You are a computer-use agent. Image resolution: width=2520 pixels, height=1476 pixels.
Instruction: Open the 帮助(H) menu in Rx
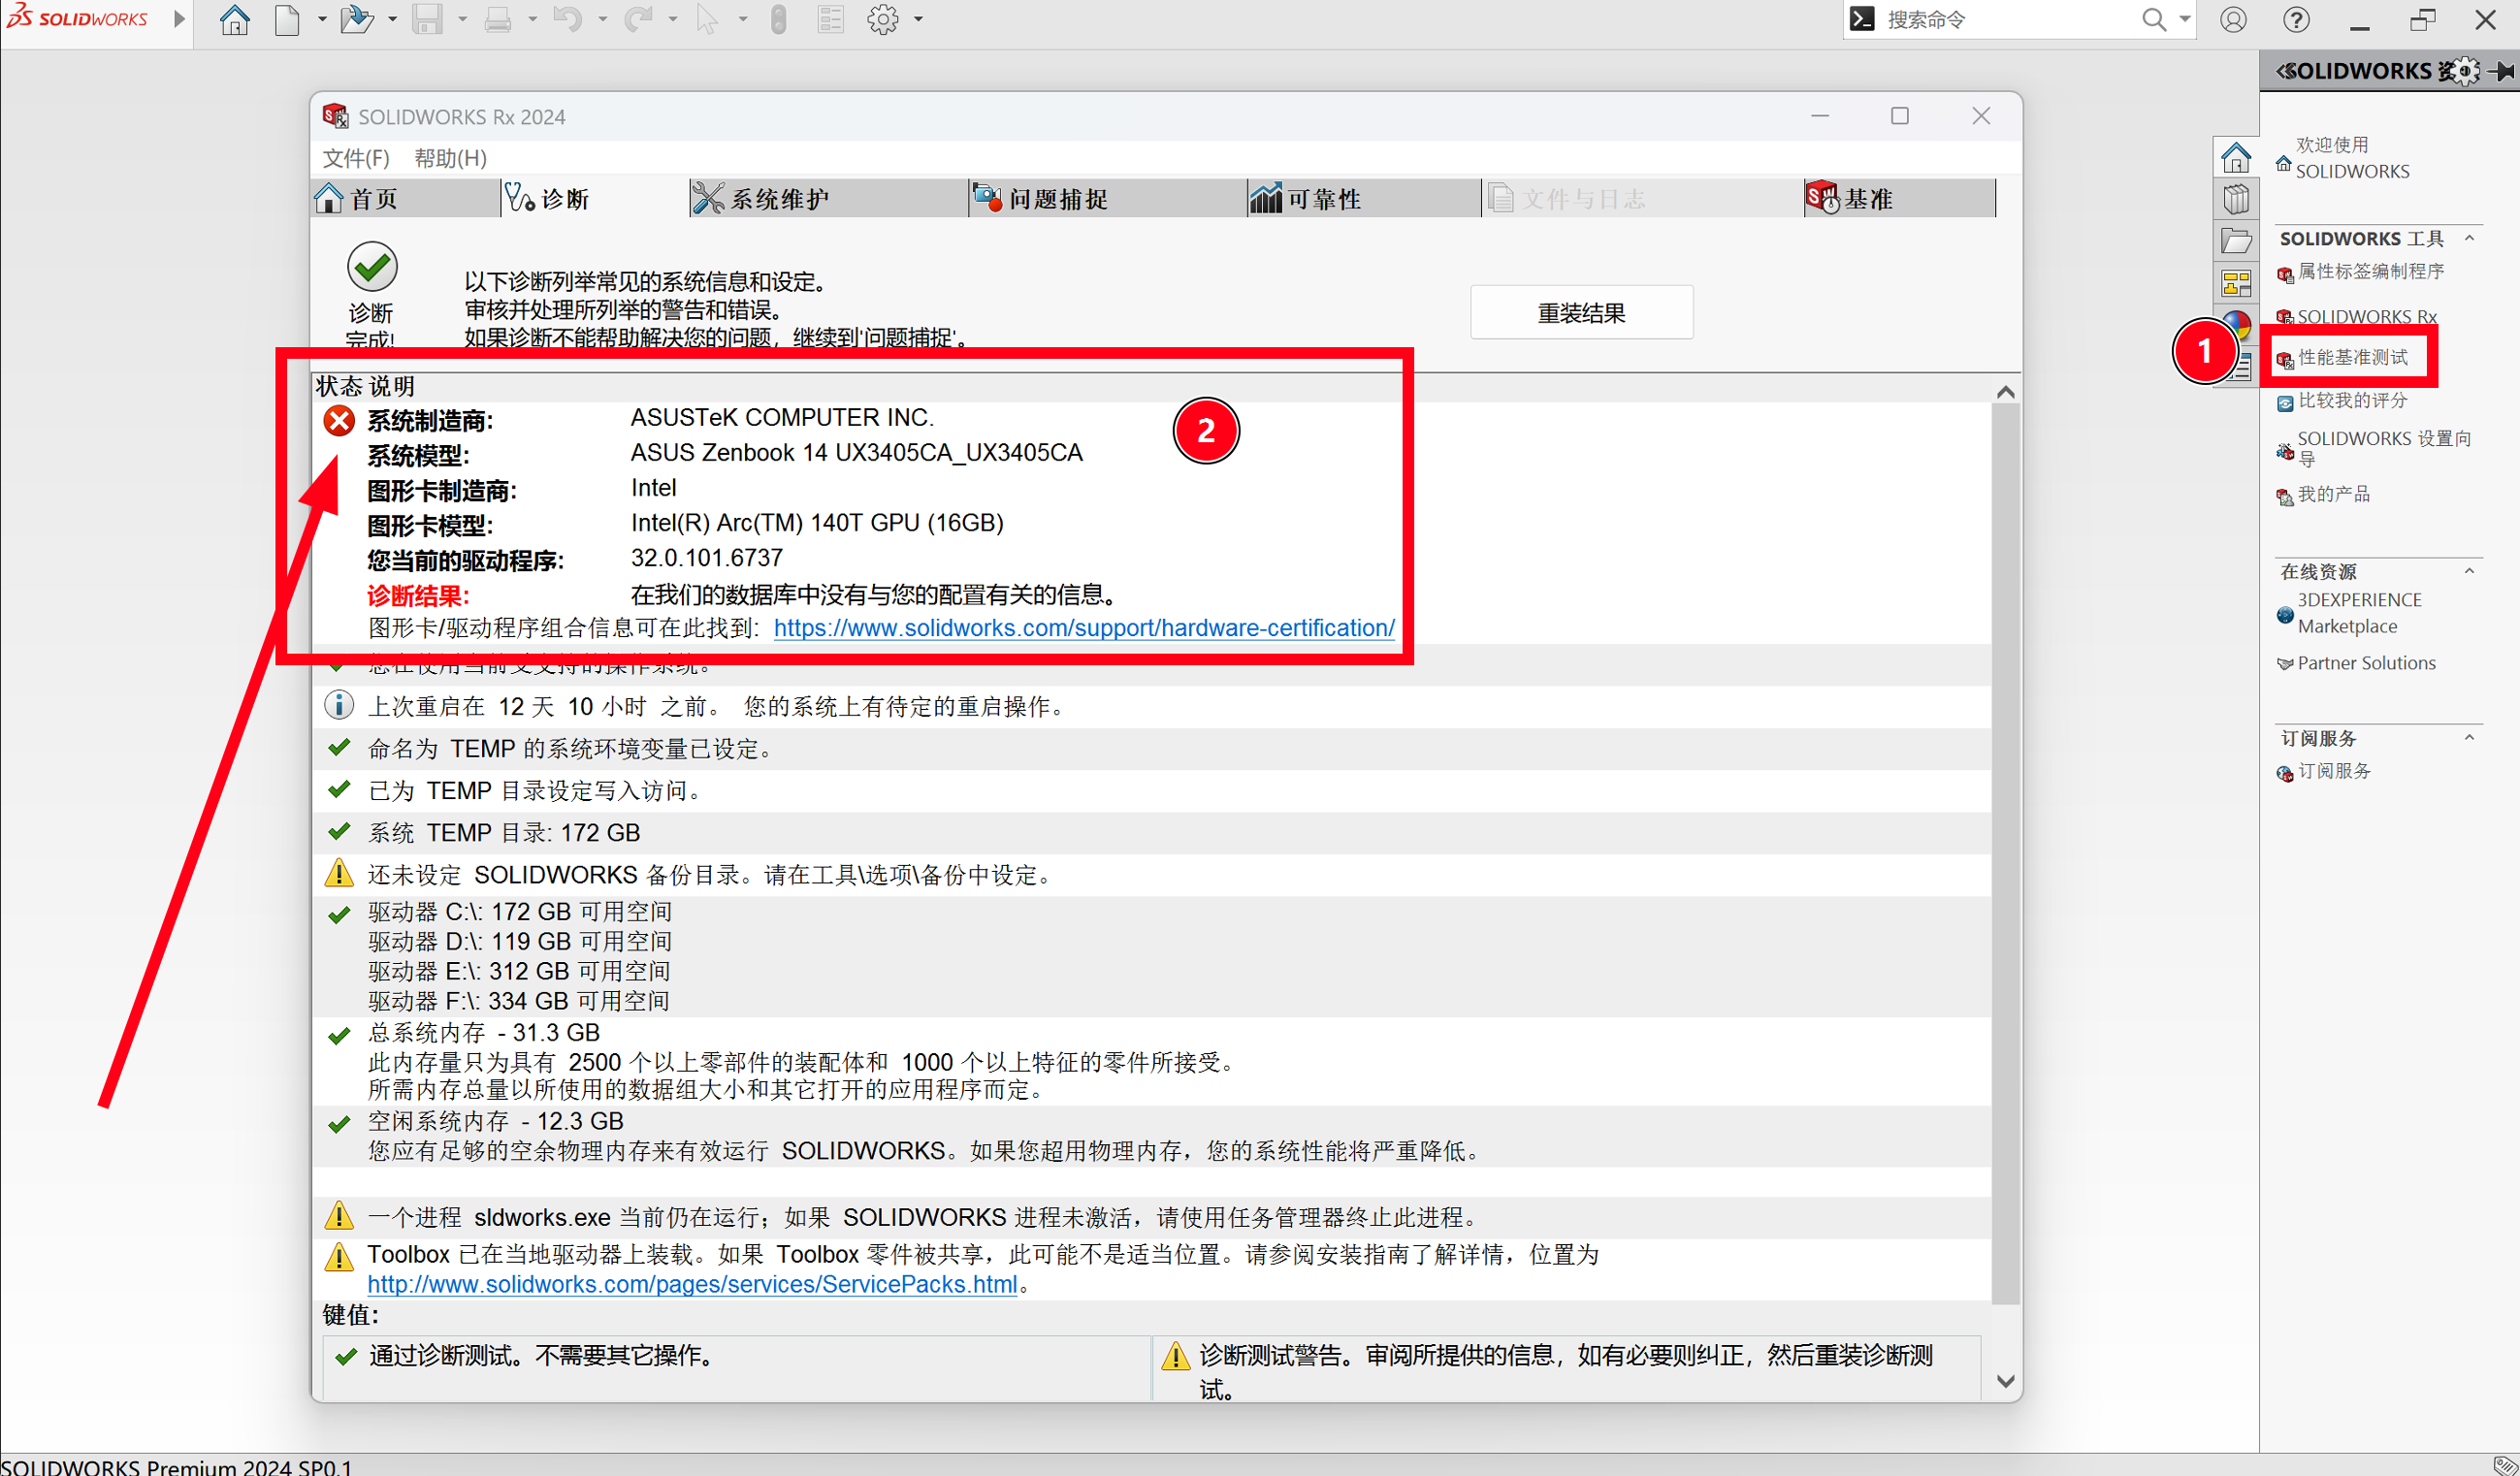(451, 158)
